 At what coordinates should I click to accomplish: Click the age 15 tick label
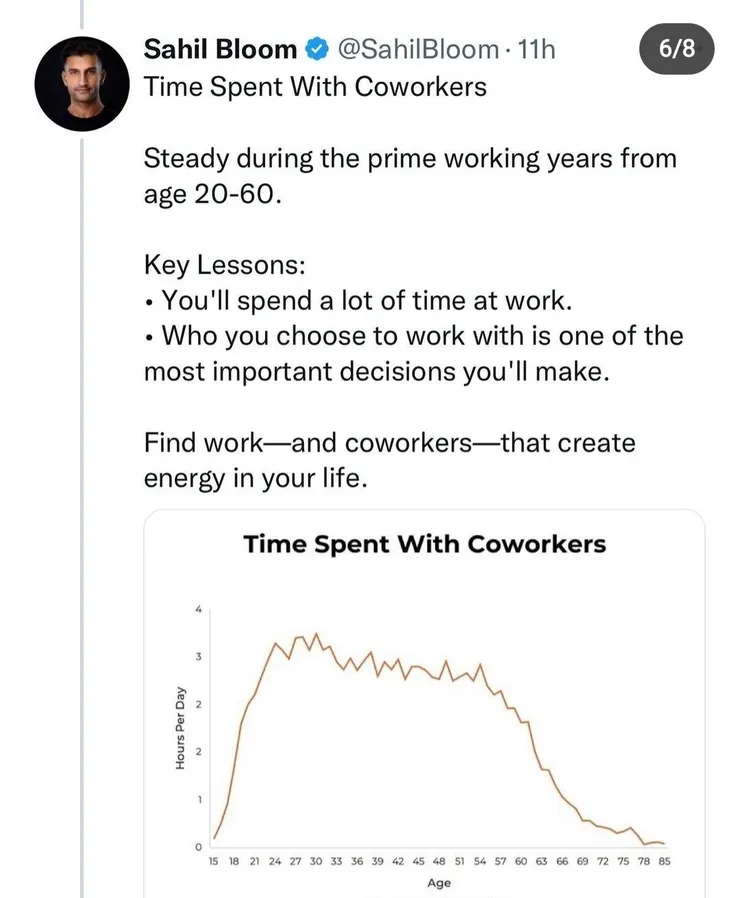(x=213, y=860)
